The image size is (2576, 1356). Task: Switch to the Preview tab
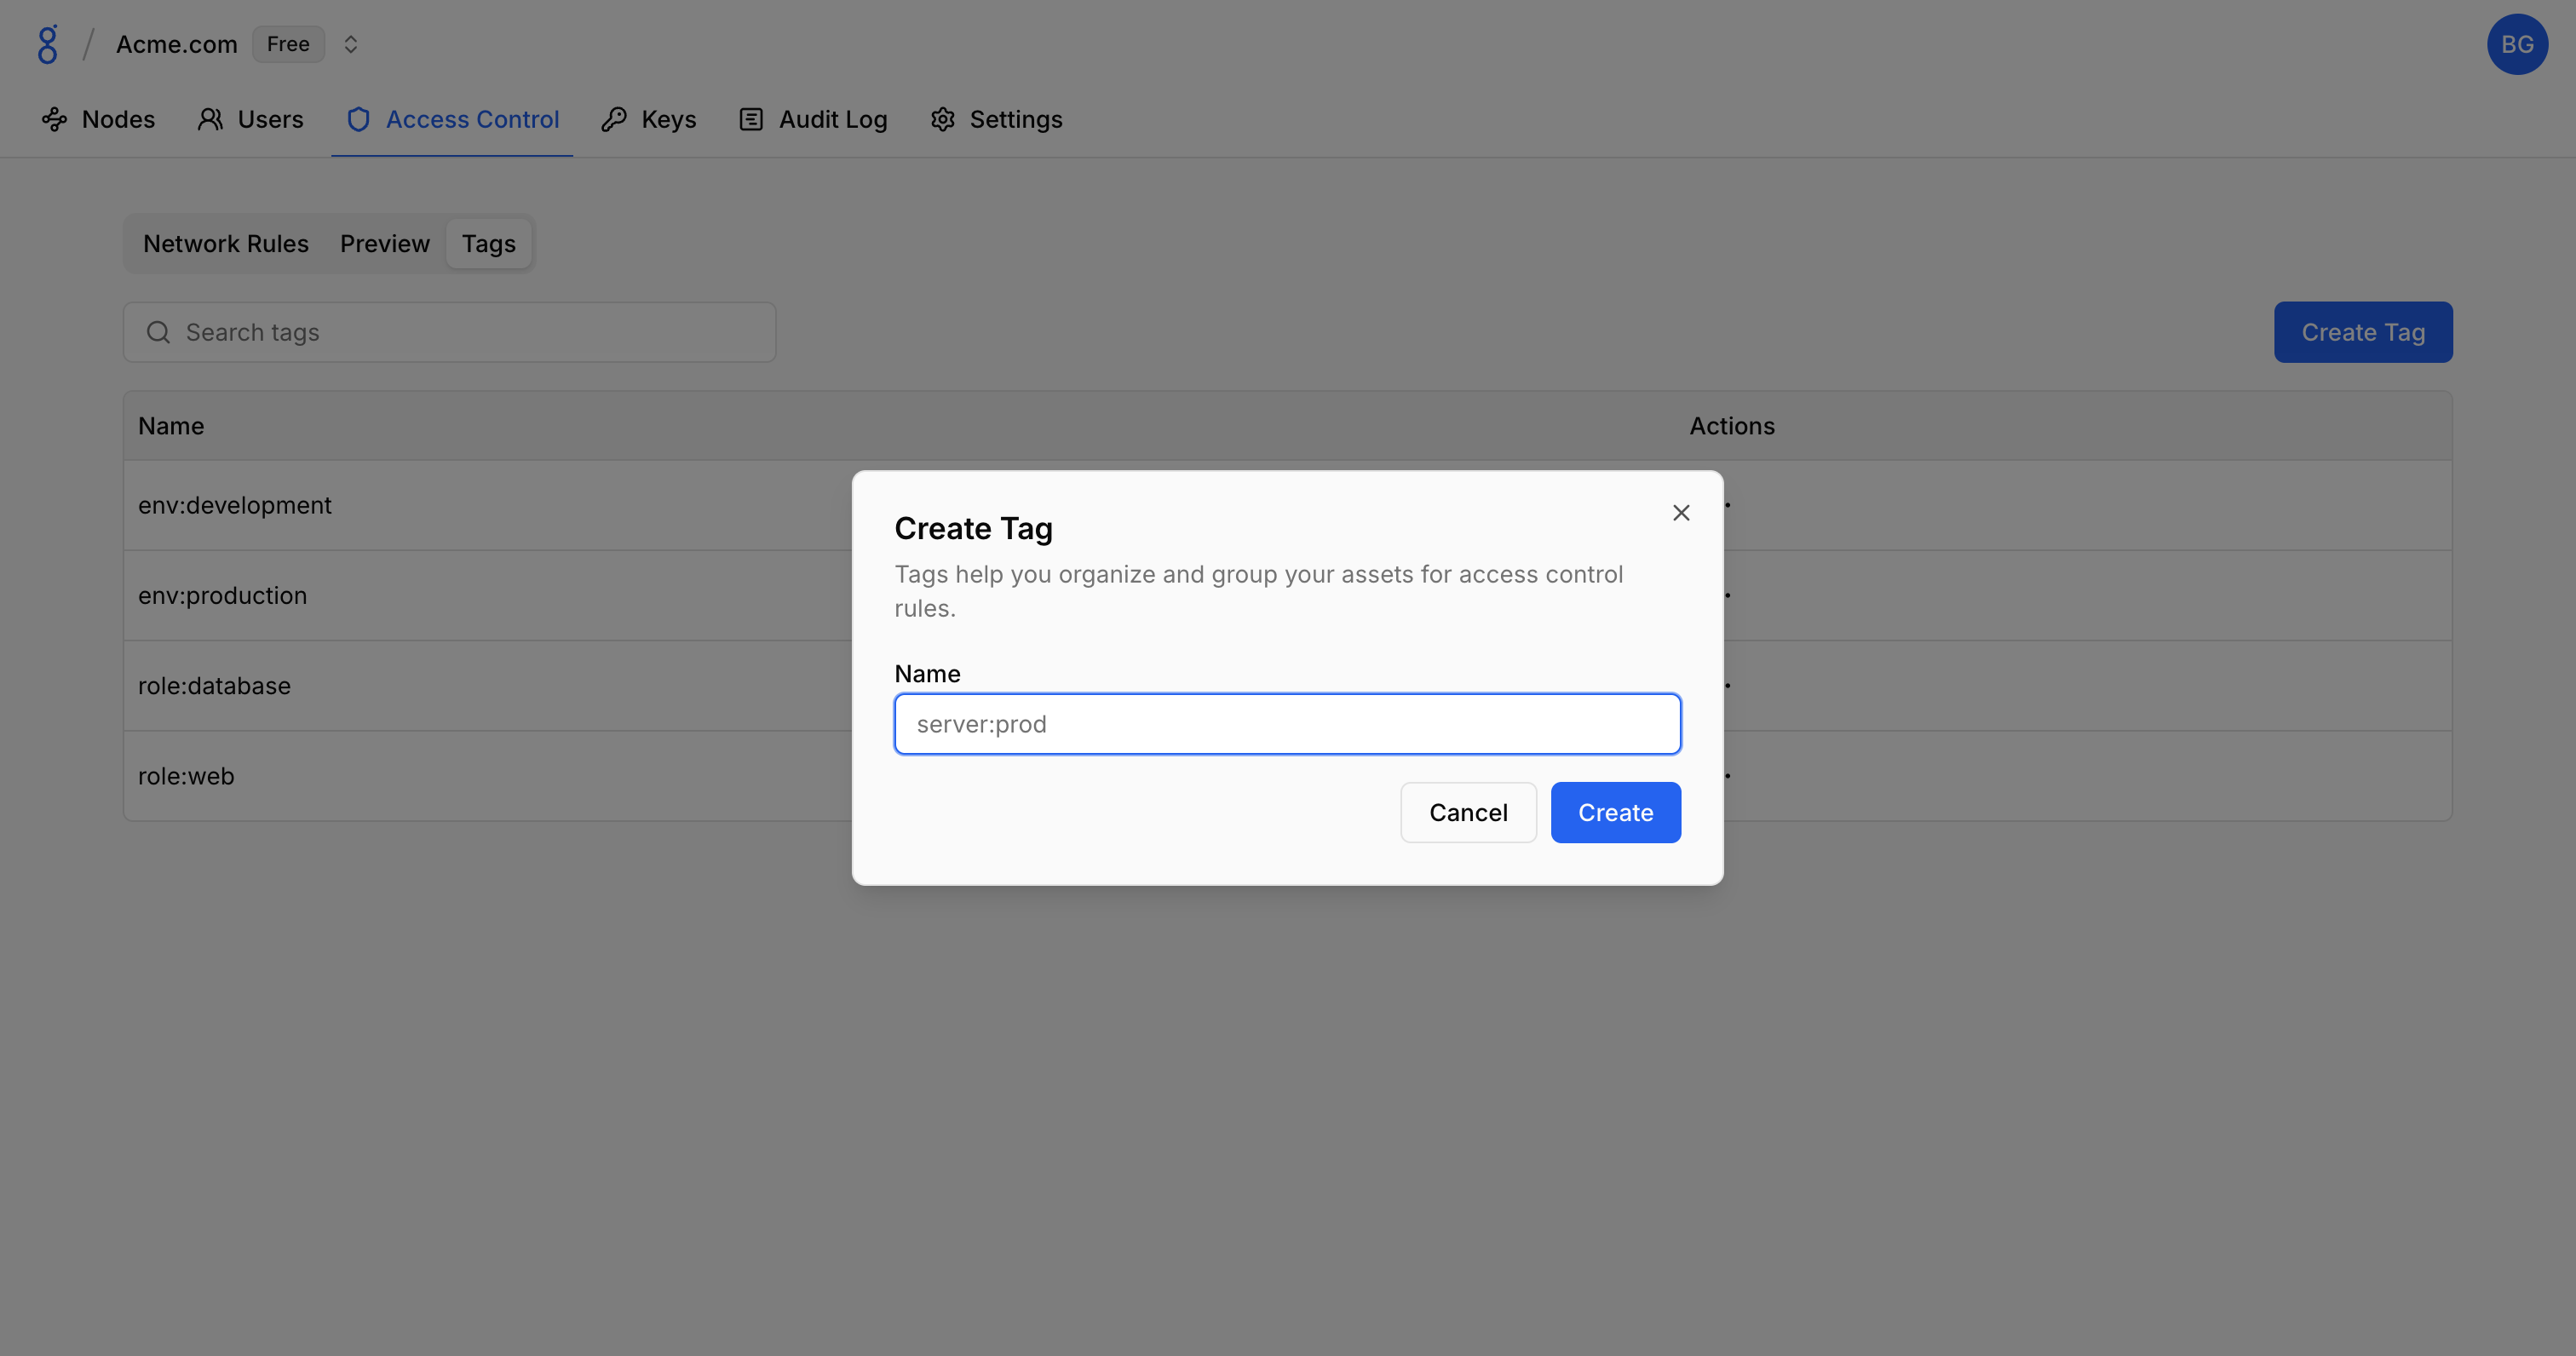click(385, 244)
